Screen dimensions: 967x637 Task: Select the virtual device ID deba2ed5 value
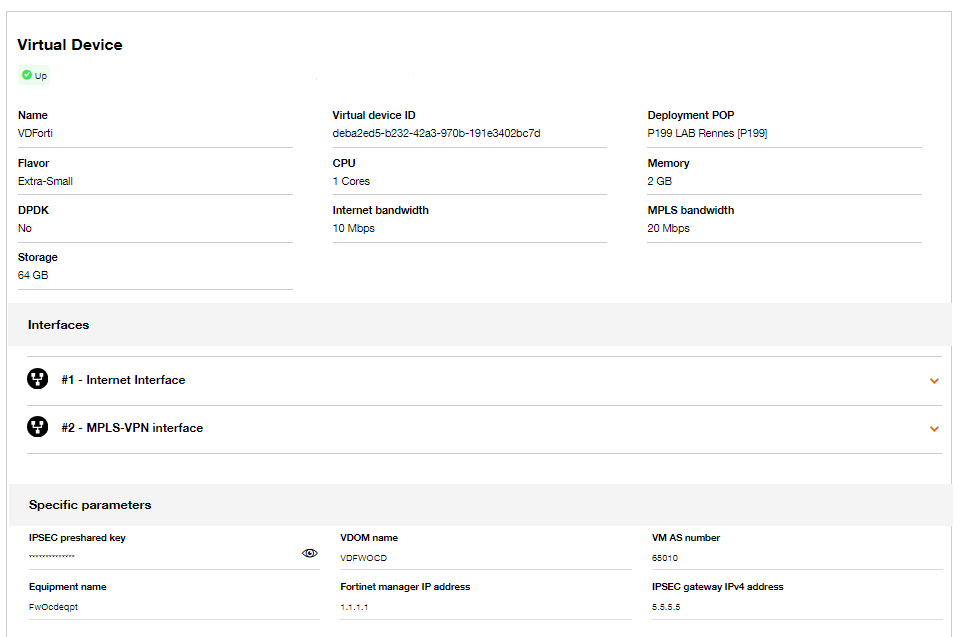tap(436, 133)
